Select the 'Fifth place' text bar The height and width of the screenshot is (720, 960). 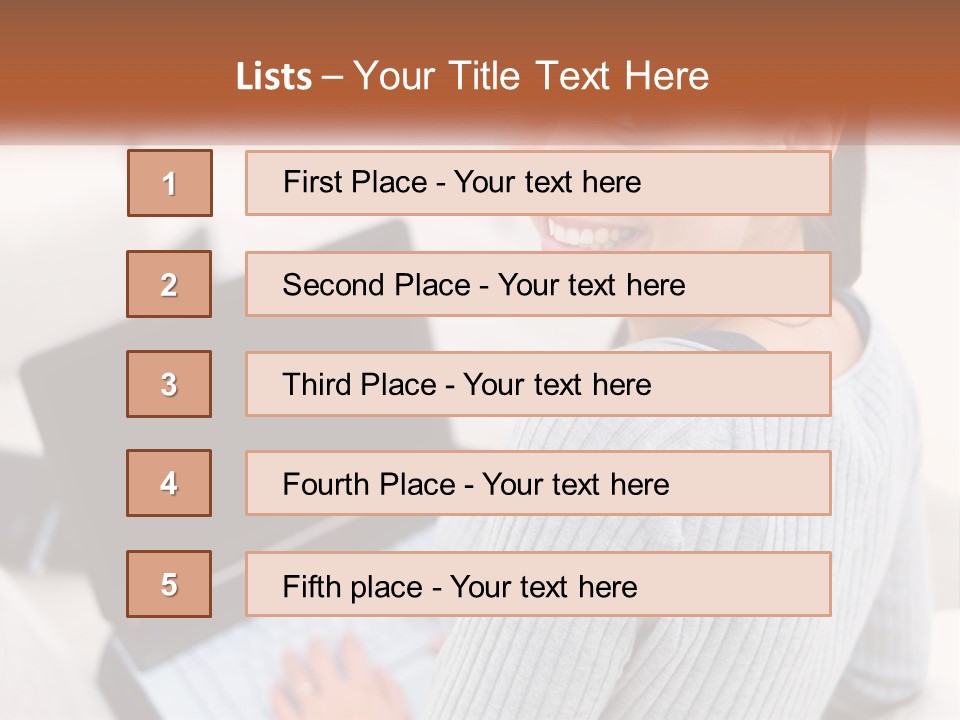tap(538, 584)
